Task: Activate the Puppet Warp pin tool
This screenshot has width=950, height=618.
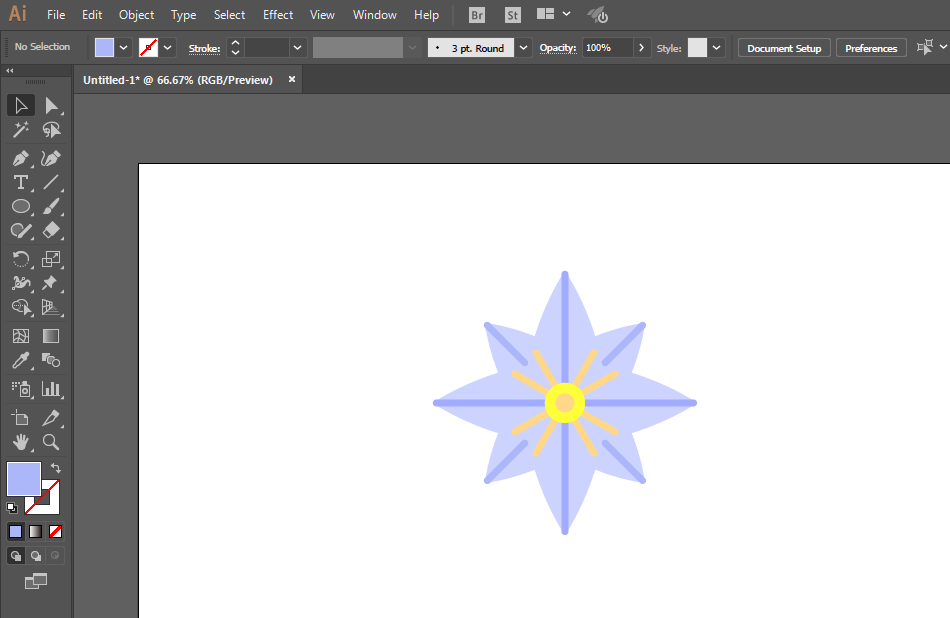Action: (x=51, y=283)
